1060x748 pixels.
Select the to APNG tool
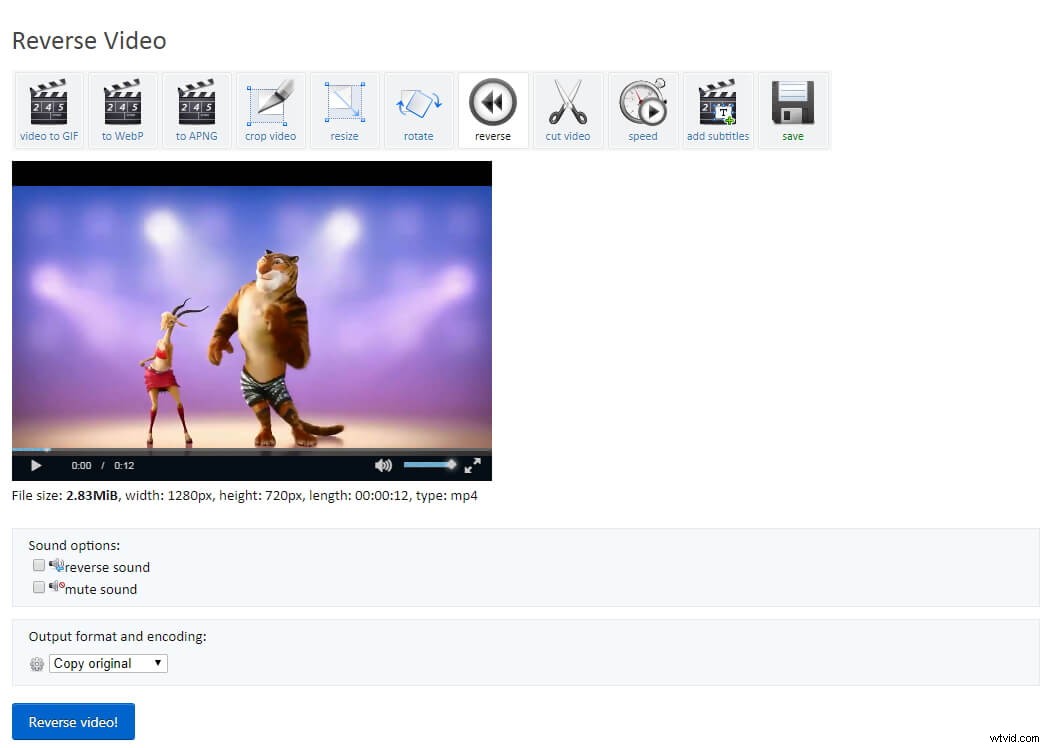click(x=196, y=108)
